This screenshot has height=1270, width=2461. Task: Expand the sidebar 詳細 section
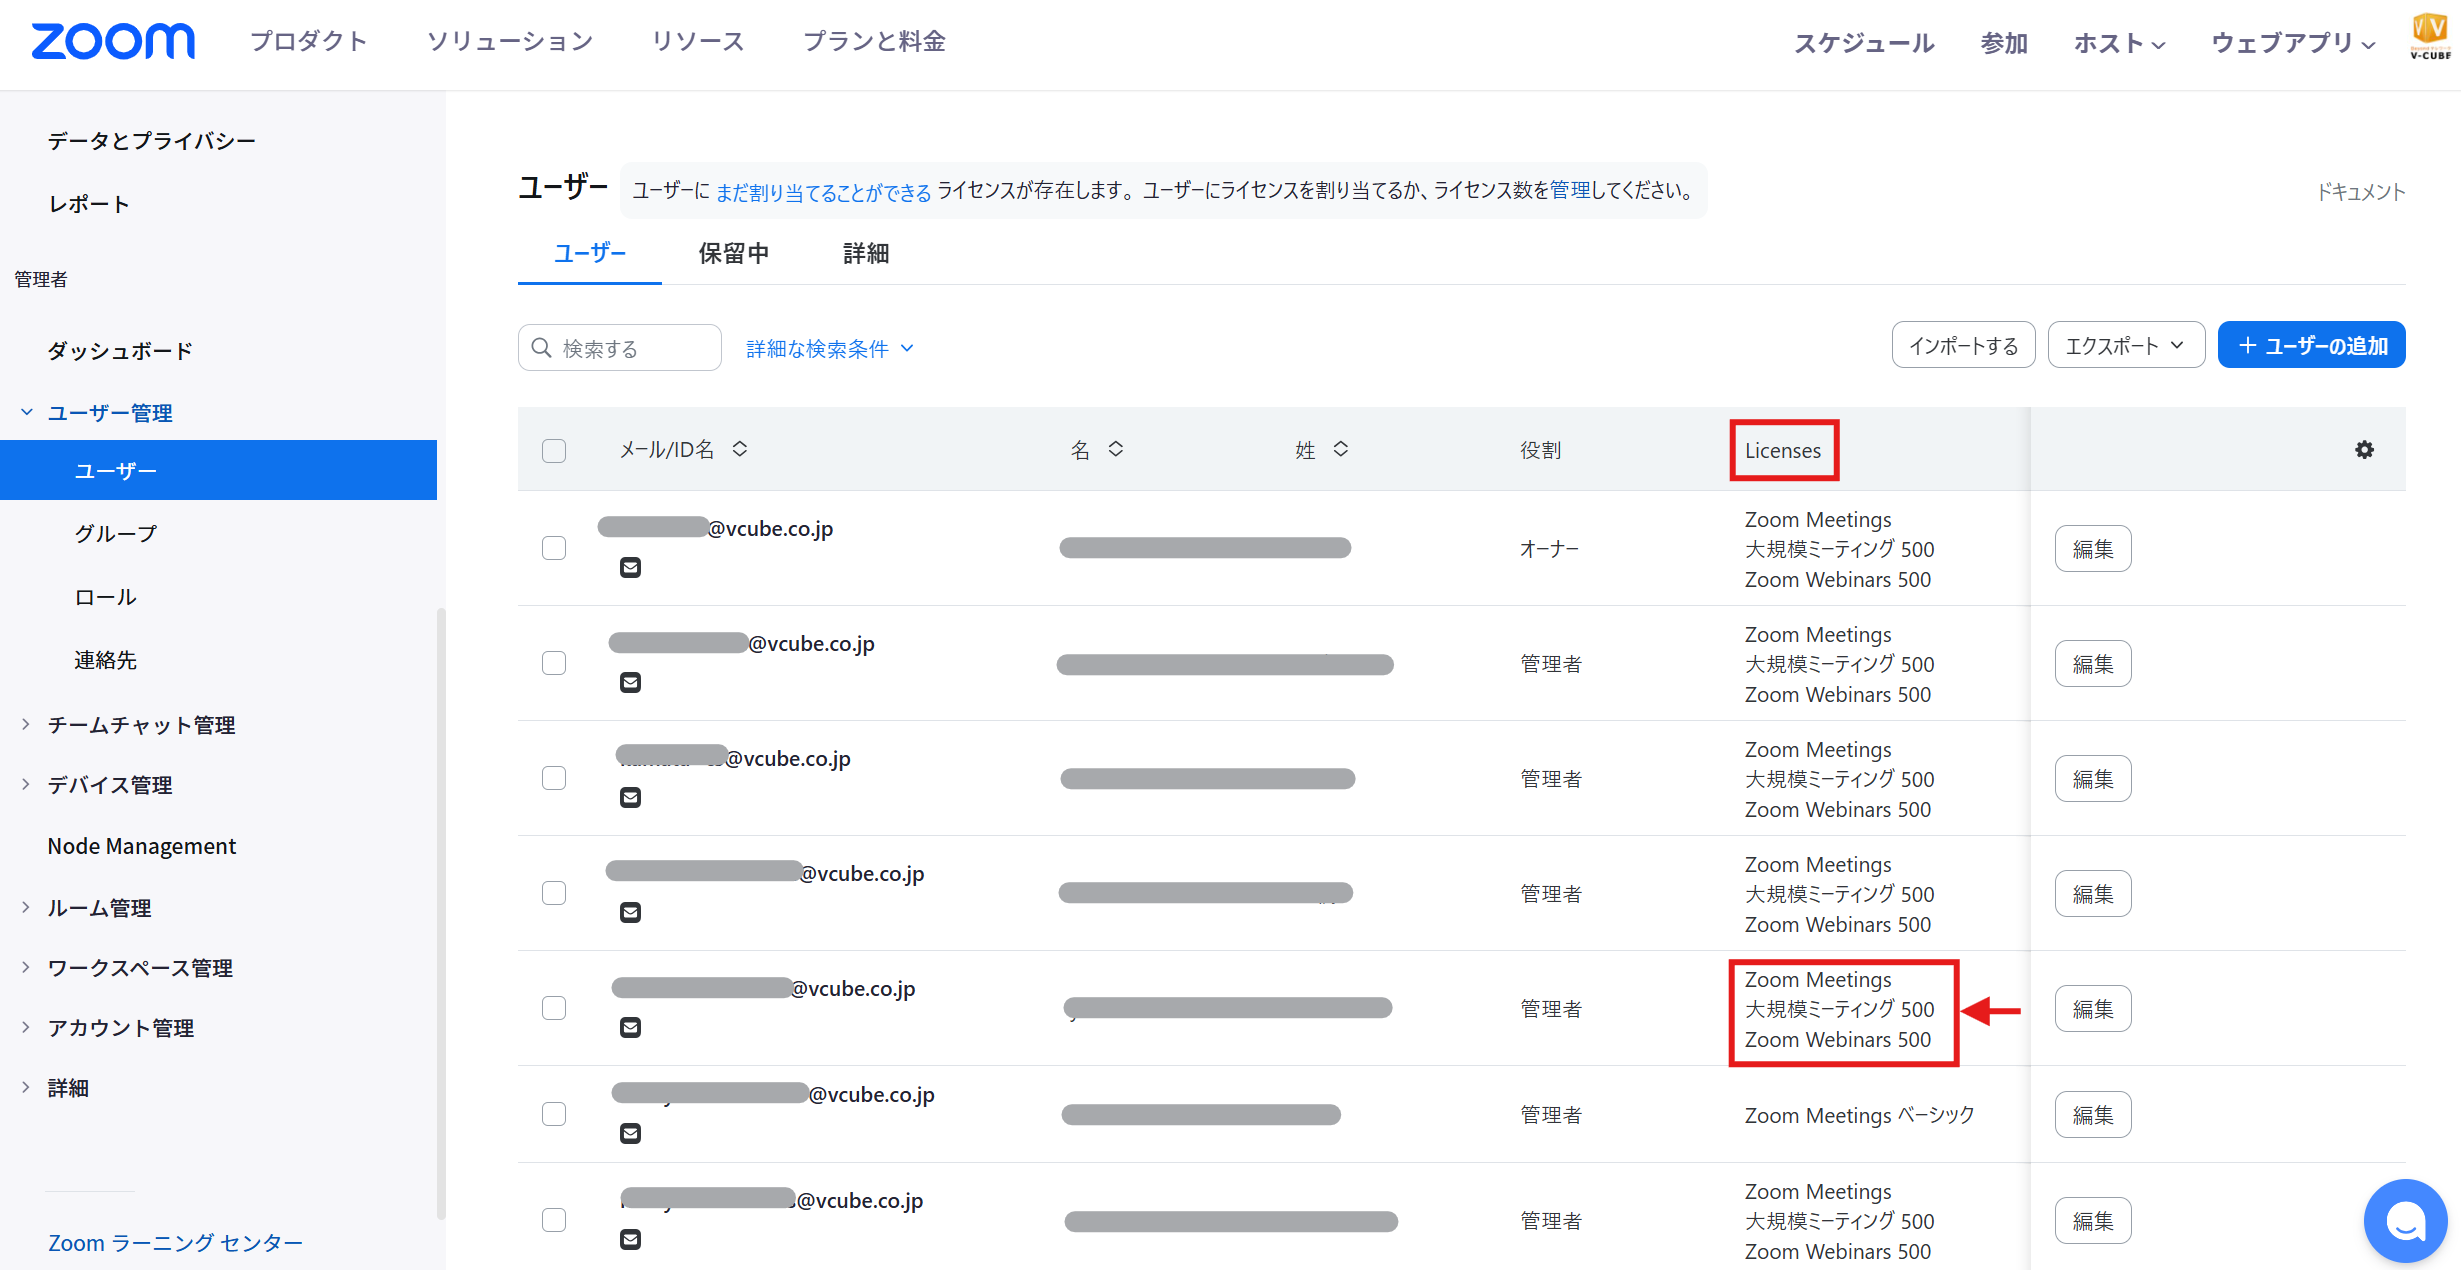coord(26,1087)
